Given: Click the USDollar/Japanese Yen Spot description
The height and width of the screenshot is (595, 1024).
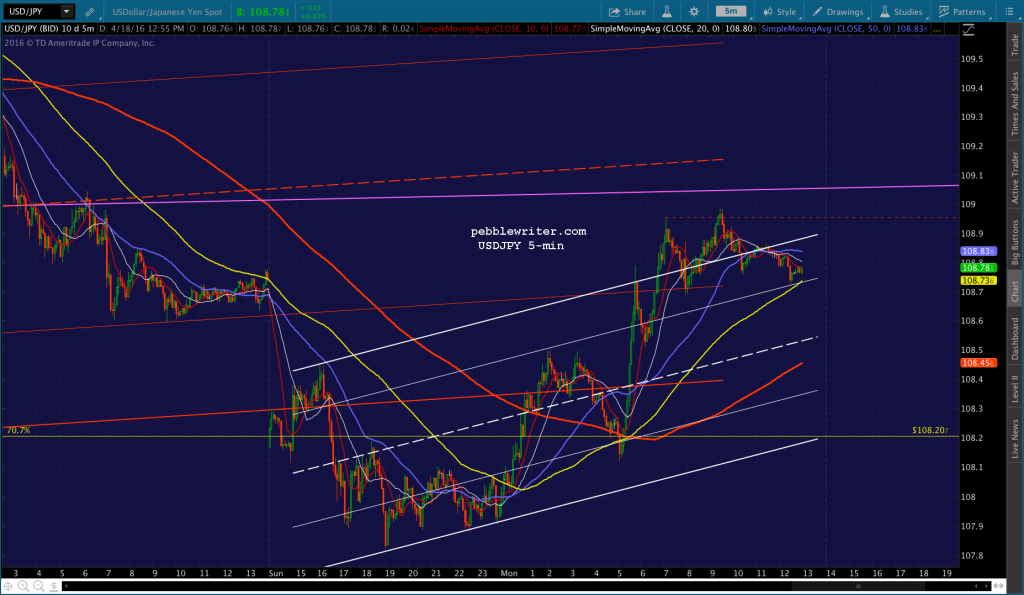Looking at the screenshot, I should (167, 12).
